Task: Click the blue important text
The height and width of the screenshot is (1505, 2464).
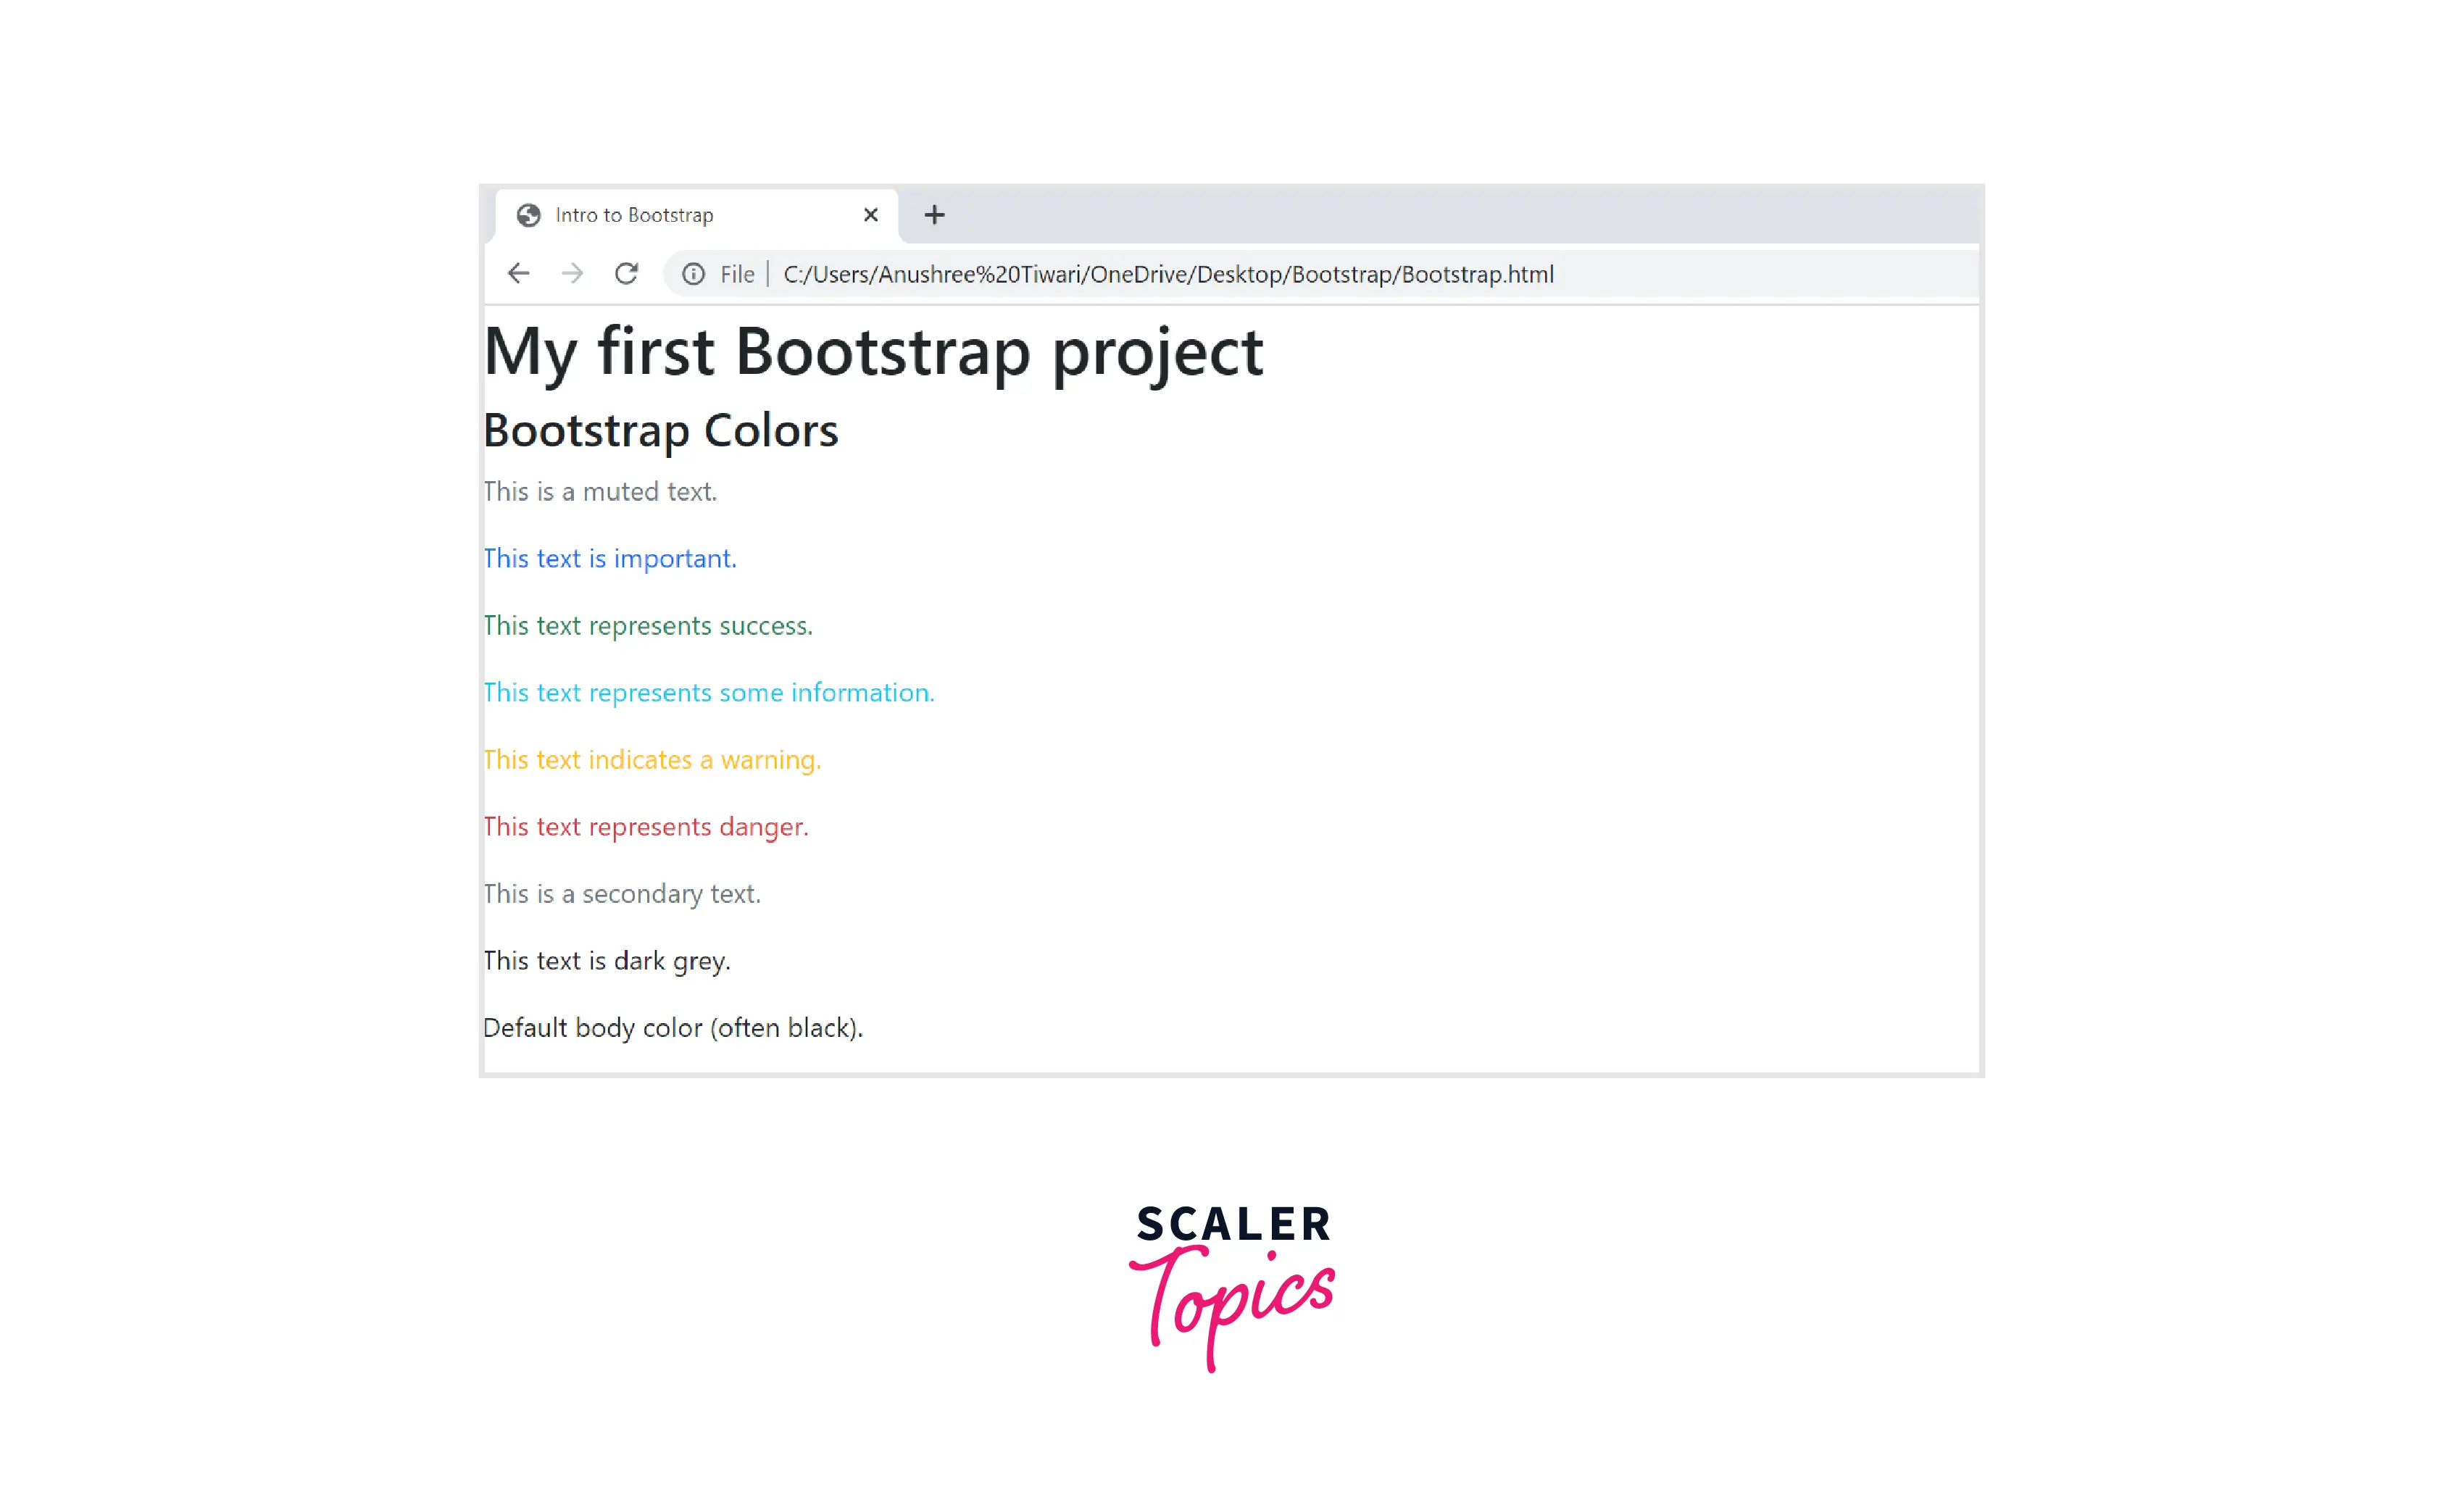Action: (x=609, y=559)
